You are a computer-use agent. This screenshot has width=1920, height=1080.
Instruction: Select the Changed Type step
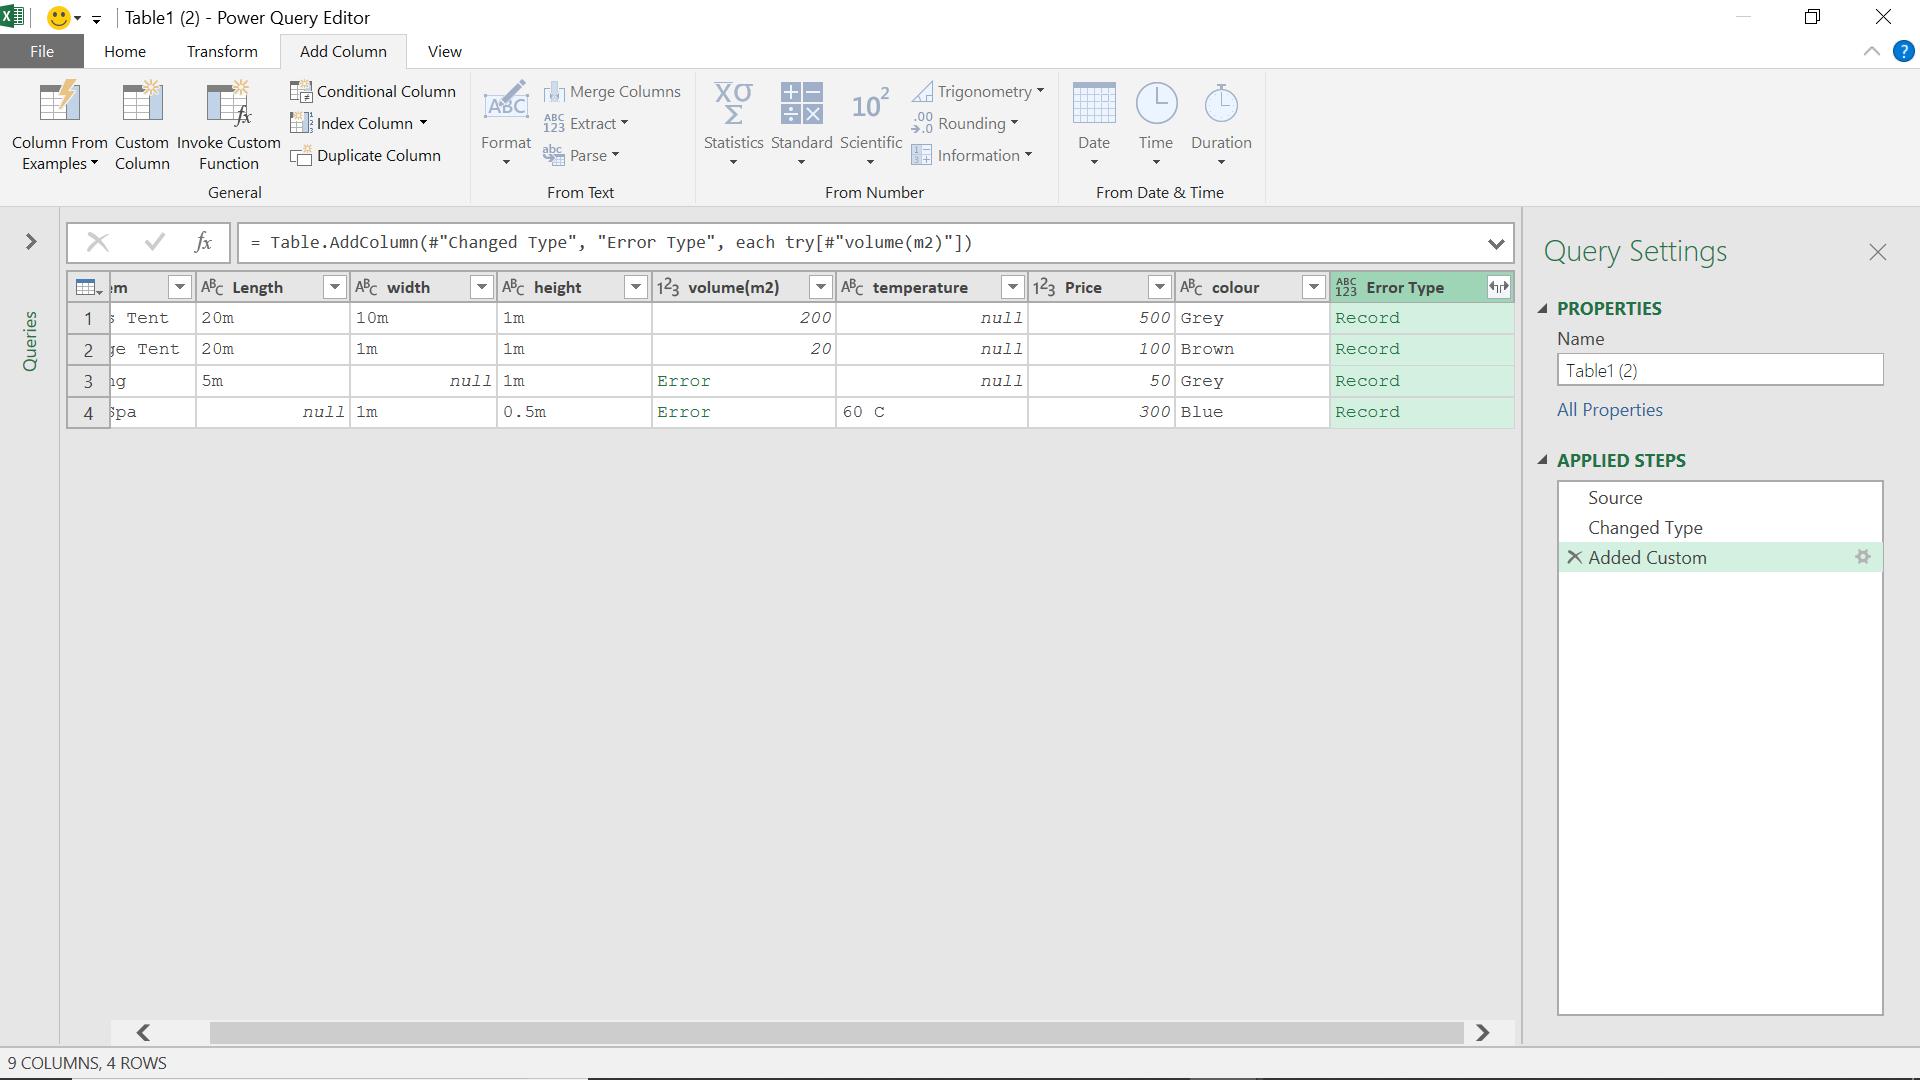(x=1720, y=528)
